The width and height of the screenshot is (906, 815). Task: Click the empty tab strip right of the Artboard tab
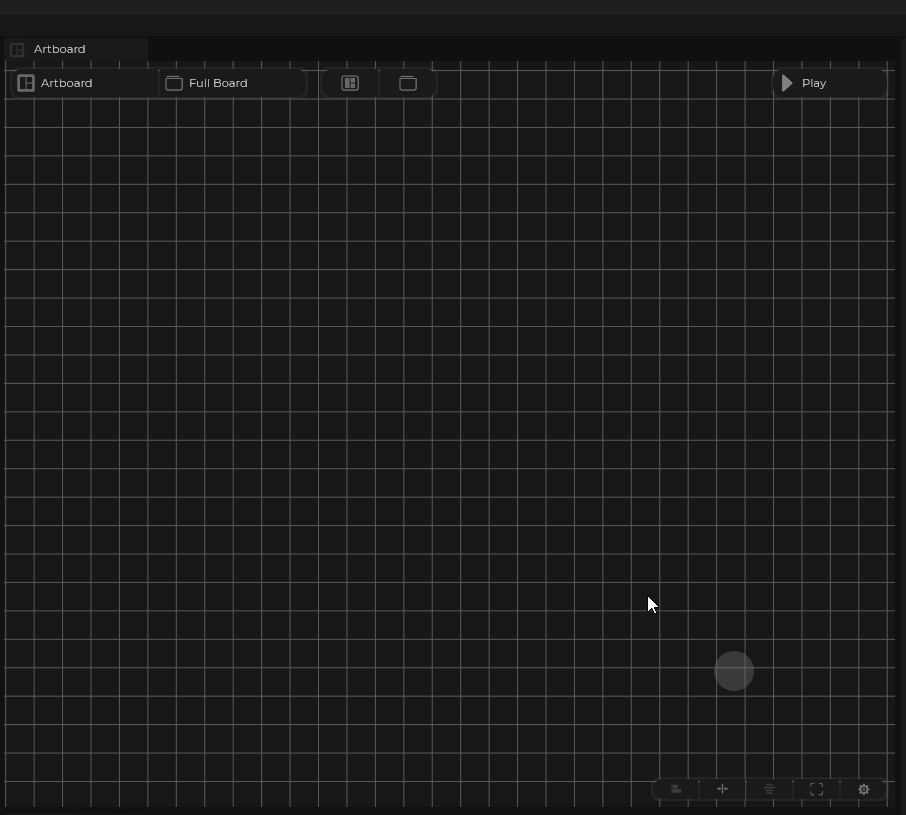coord(500,49)
